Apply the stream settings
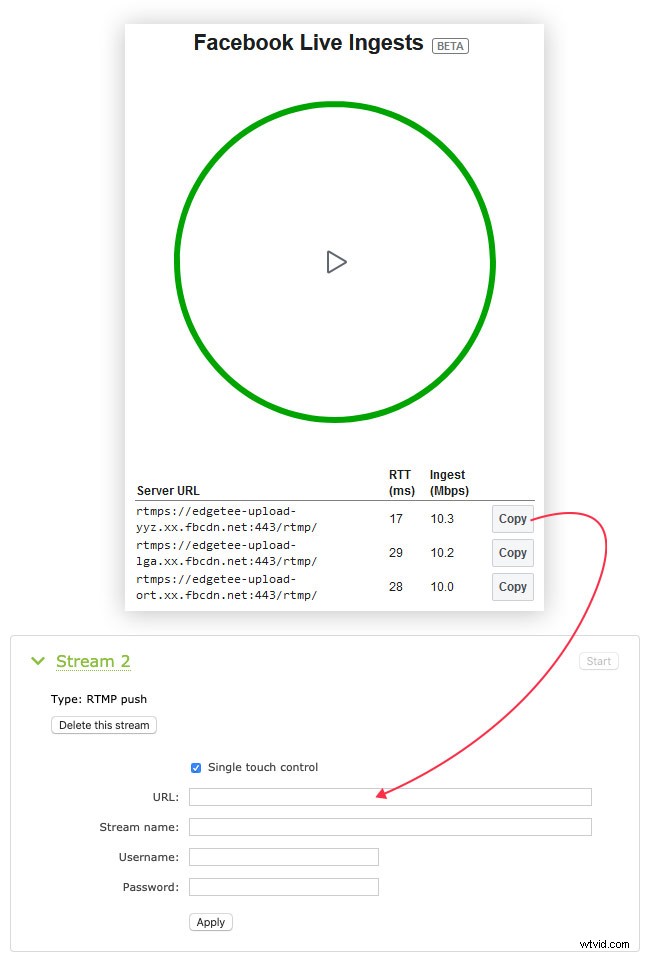 point(211,922)
